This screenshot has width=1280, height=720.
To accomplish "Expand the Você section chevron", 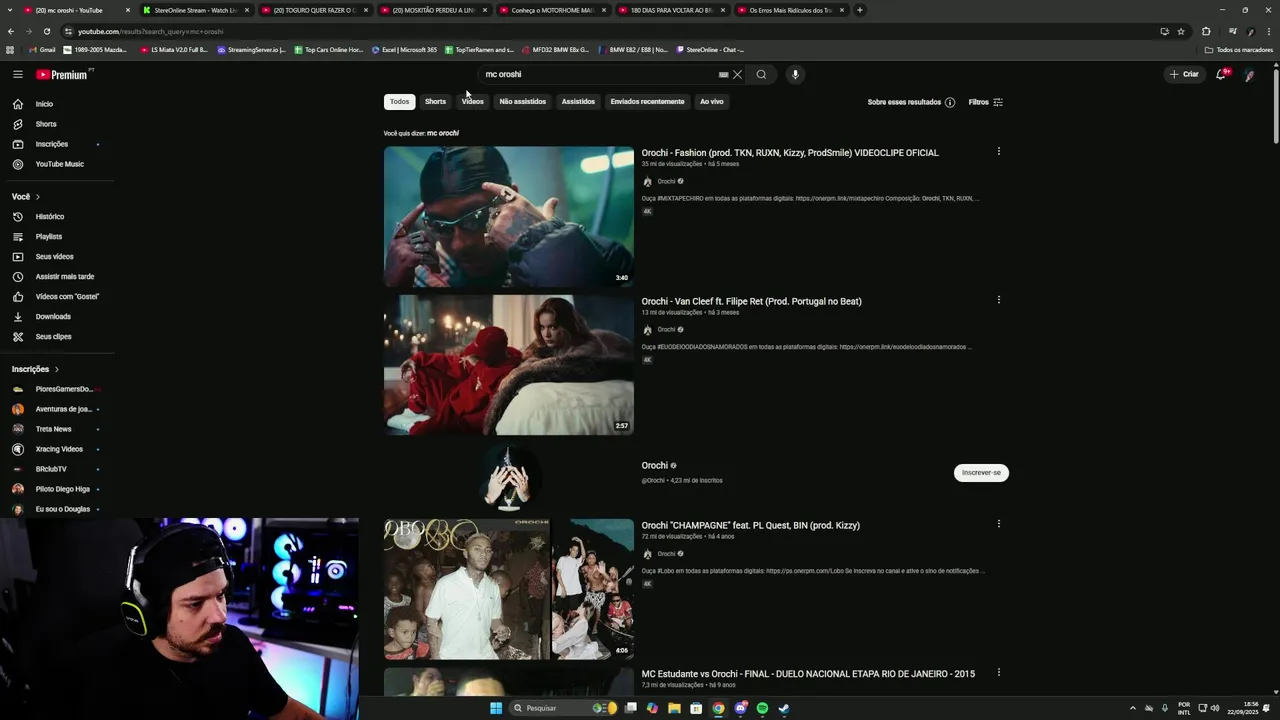I will tap(38, 197).
